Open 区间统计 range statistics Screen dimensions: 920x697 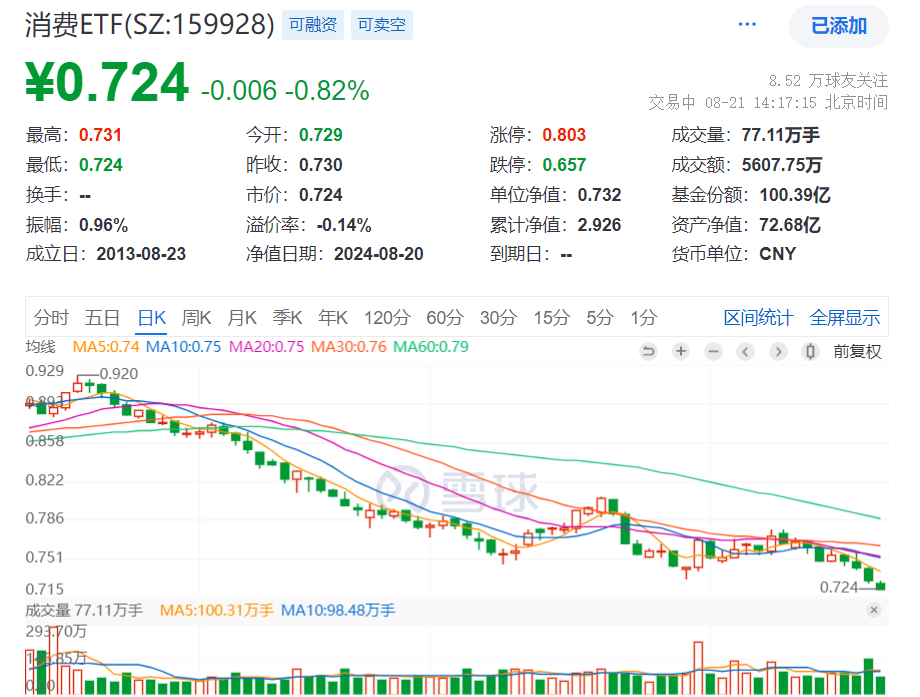point(758,317)
